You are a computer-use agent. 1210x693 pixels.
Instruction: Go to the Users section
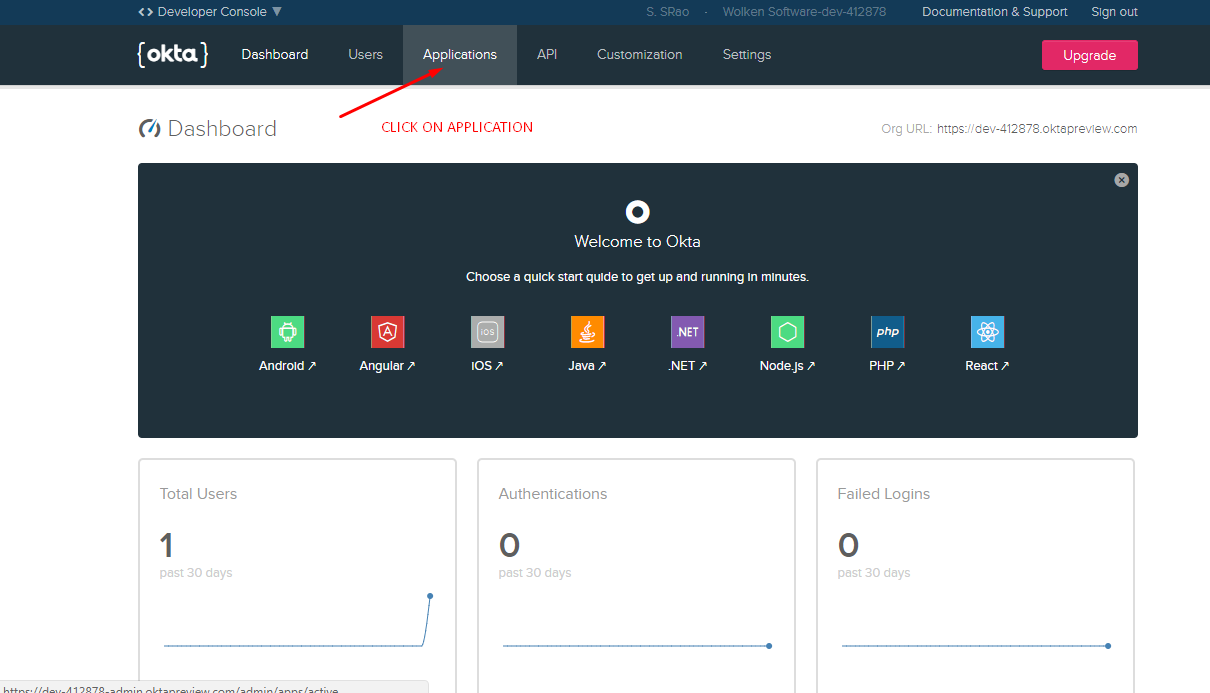(365, 54)
